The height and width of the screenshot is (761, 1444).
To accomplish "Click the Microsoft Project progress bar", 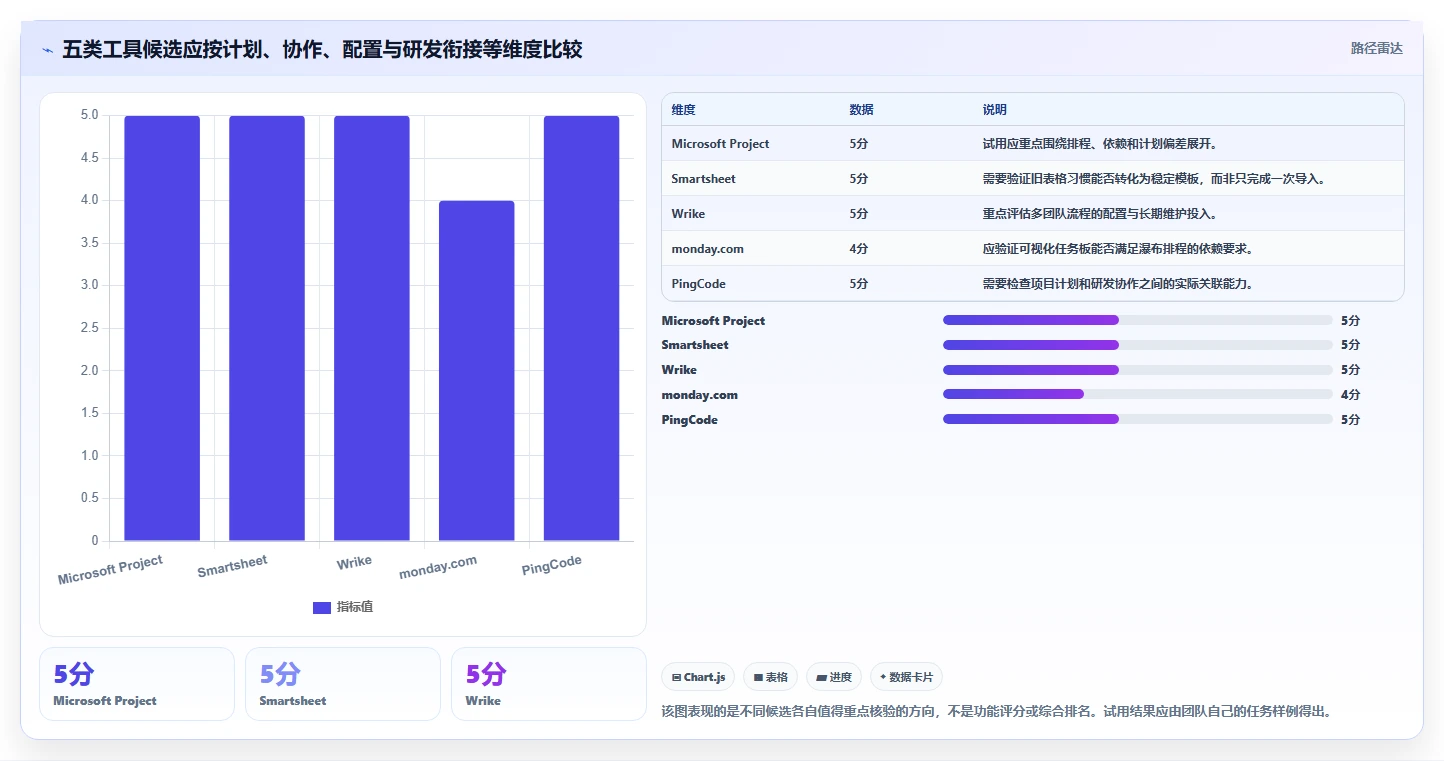I will click(1137, 320).
